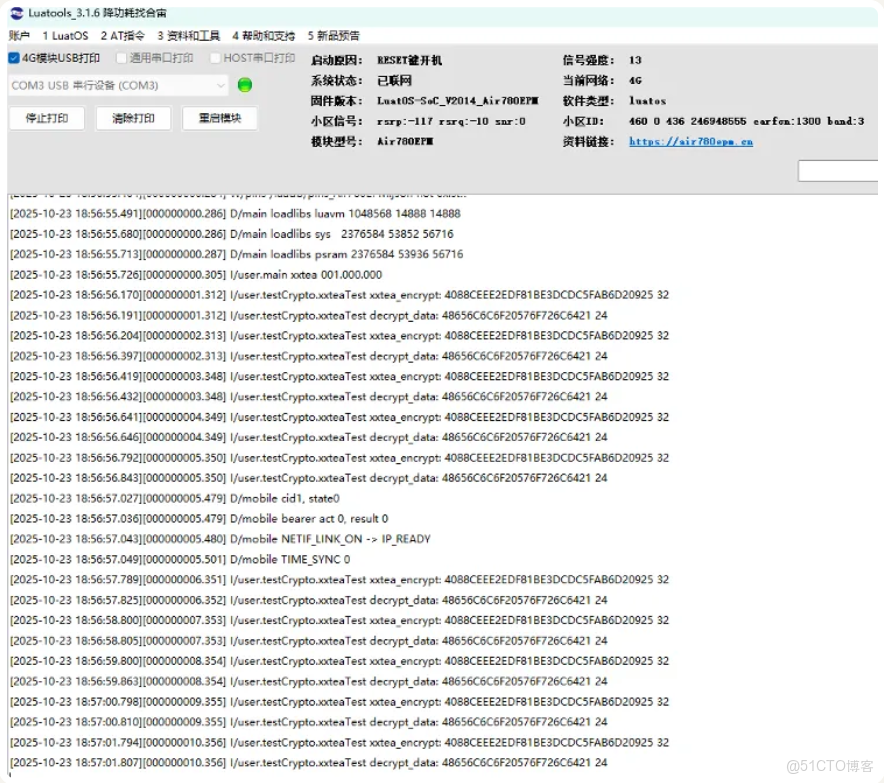Screen dimensions: 884x783
Task: Click the 重启模块 button
Action: point(220,118)
